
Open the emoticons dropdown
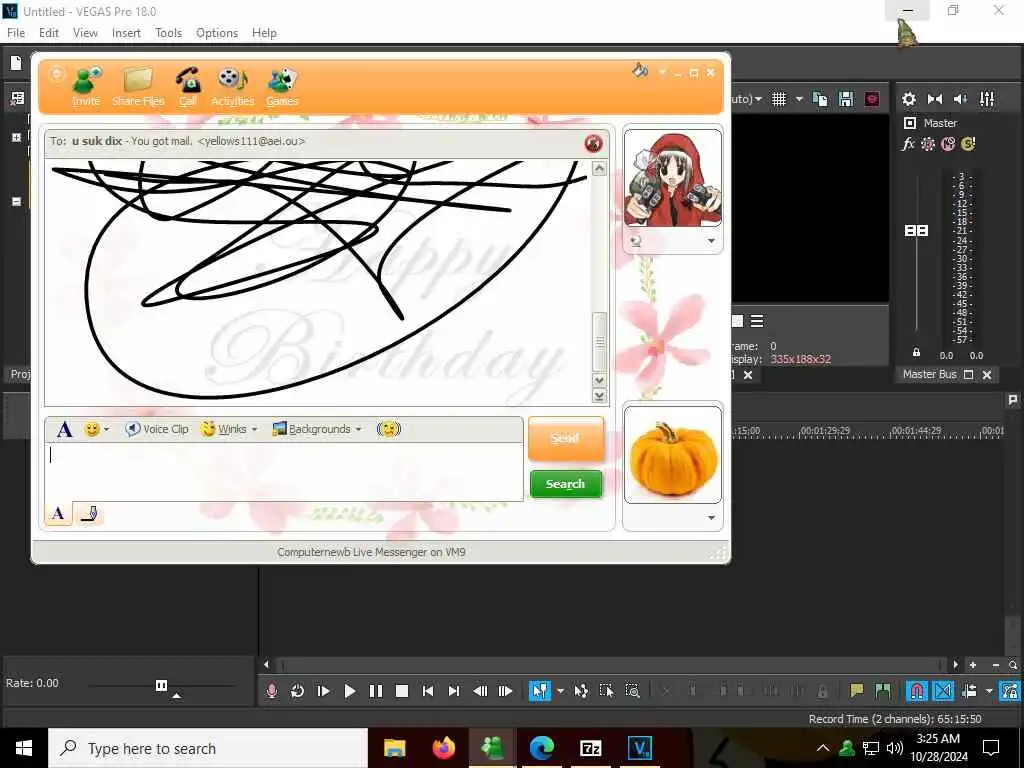pos(106,430)
